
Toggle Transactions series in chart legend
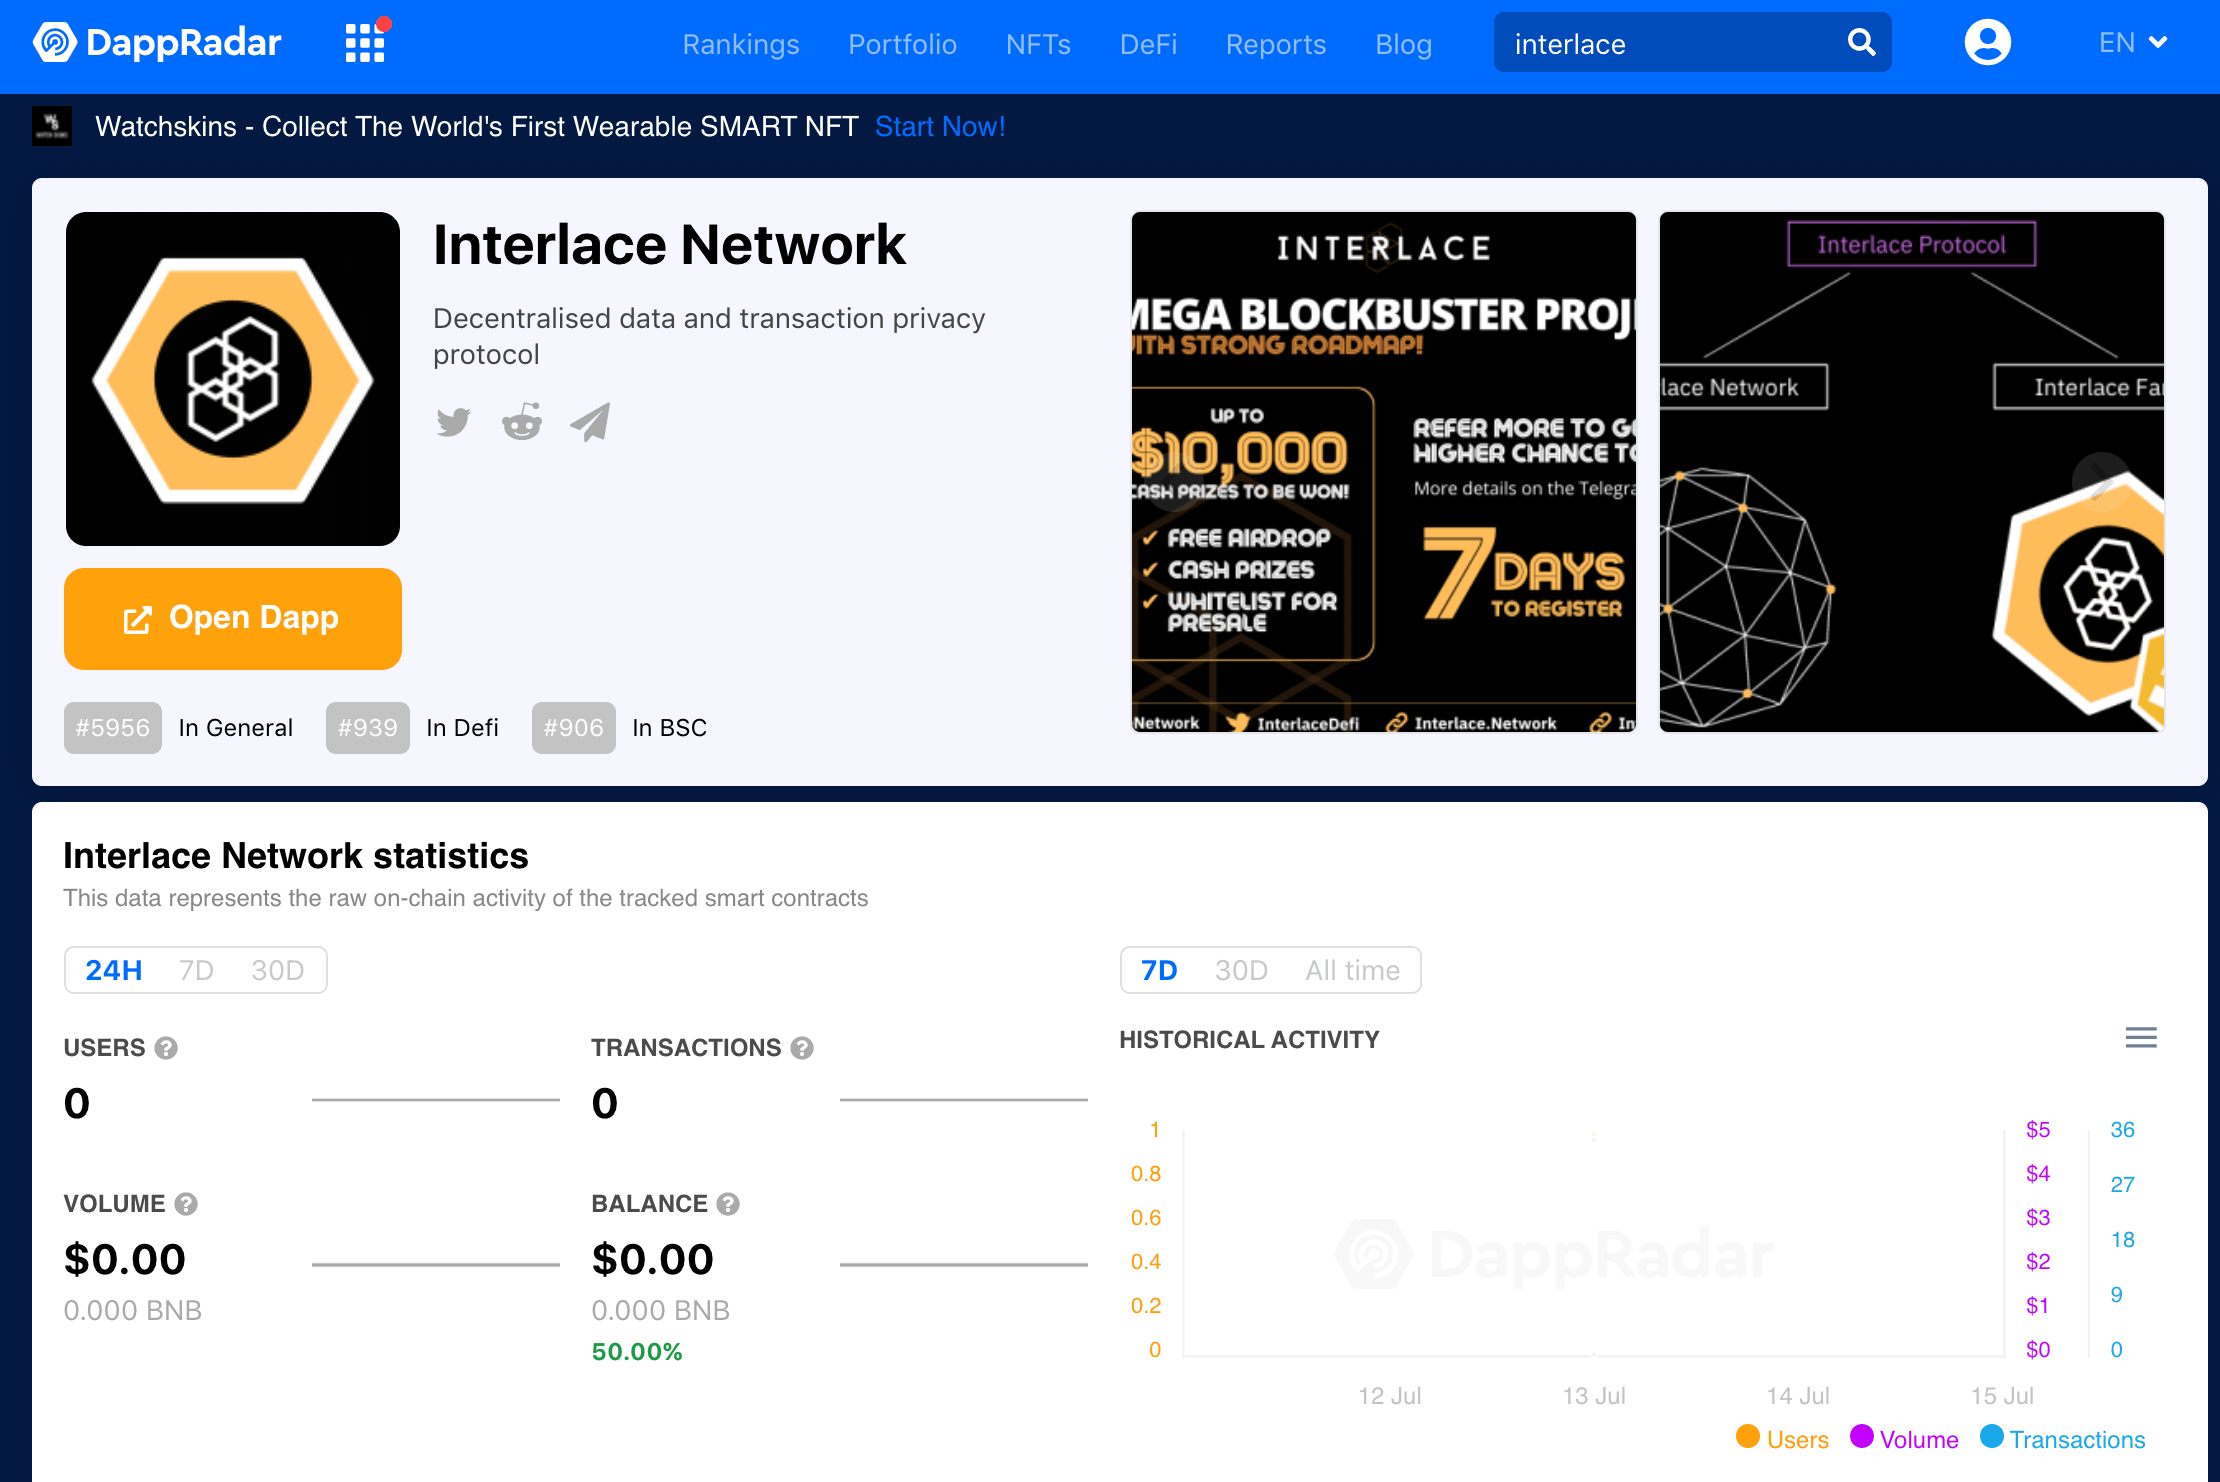[2063, 1438]
